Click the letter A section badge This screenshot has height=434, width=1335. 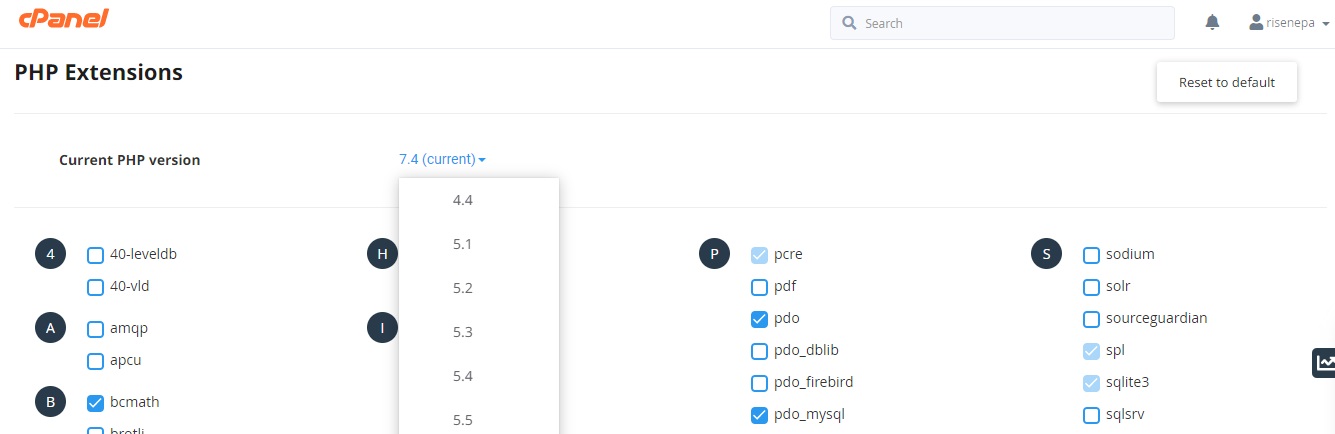click(50, 328)
